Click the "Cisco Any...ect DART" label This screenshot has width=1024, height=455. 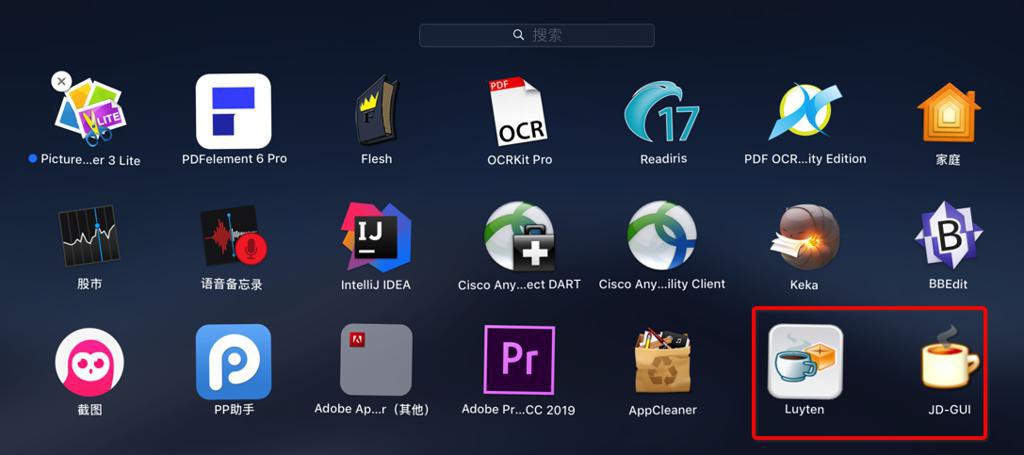click(519, 285)
